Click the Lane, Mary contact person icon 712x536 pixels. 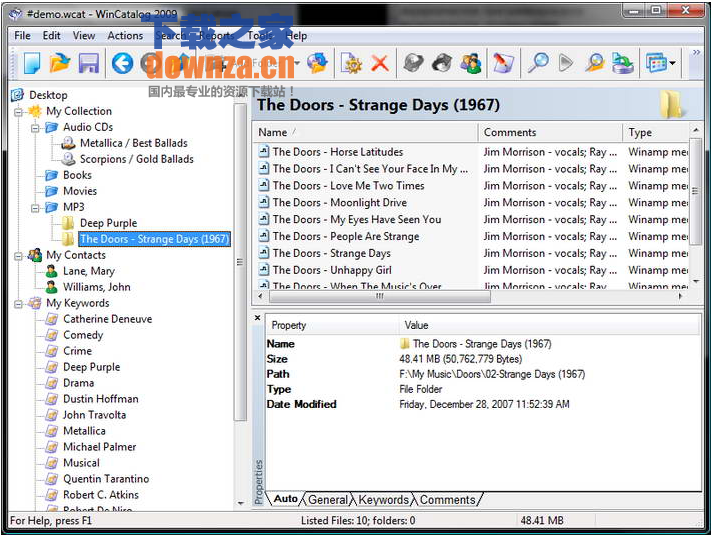[52, 271]
